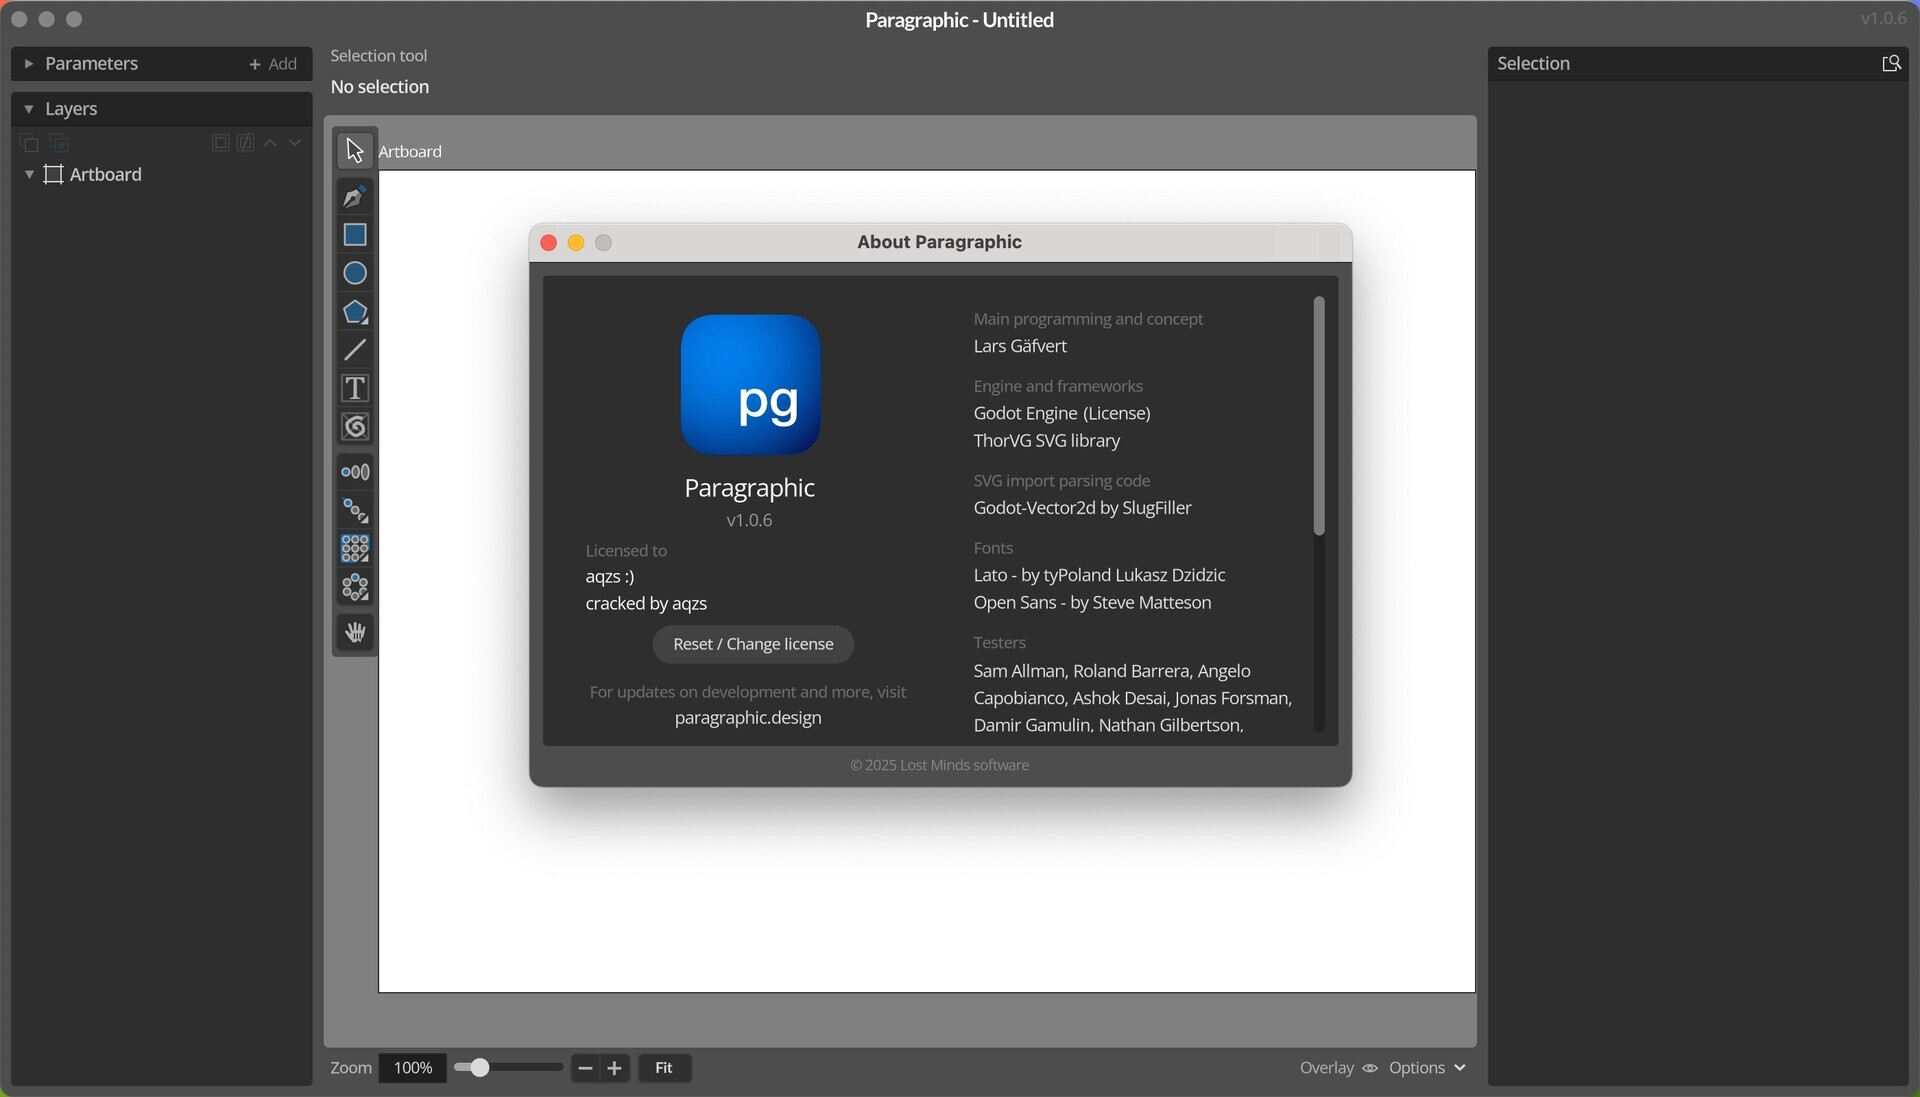
Task: Collapse the Artboard layer tree item
Action: [x=29, y=175]
